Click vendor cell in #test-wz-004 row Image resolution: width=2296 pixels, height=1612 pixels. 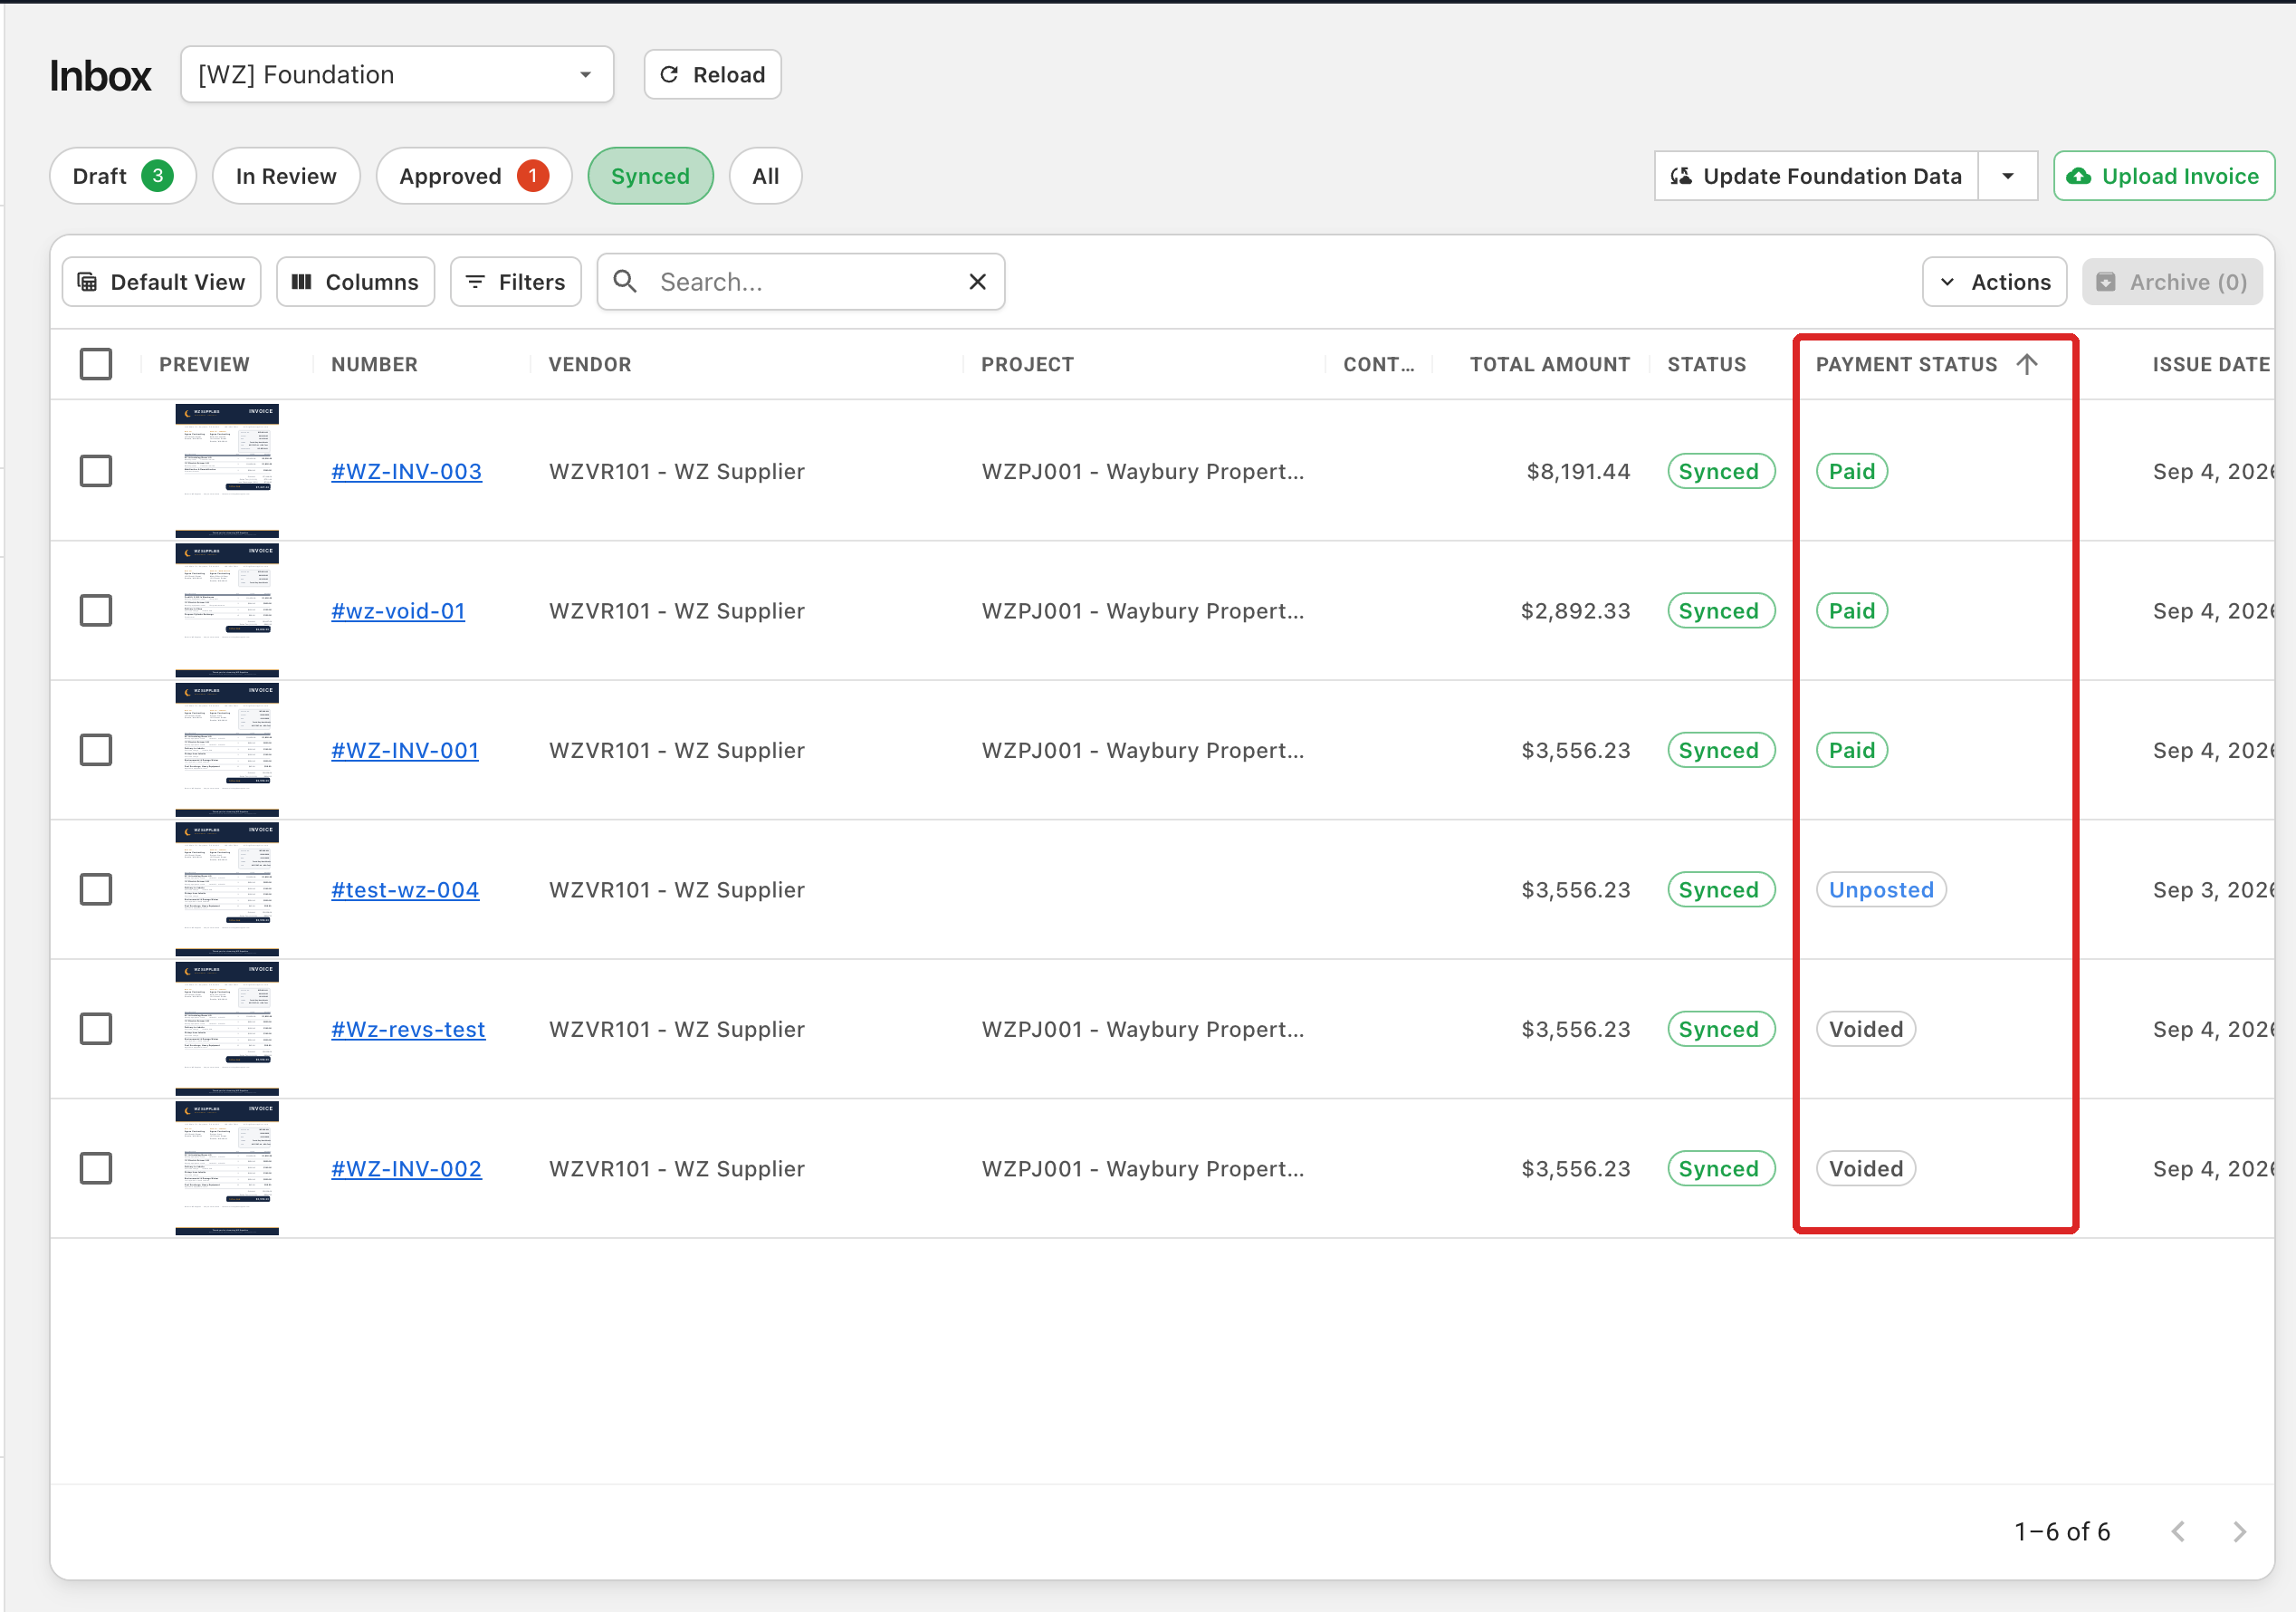[x=677, y=889]
